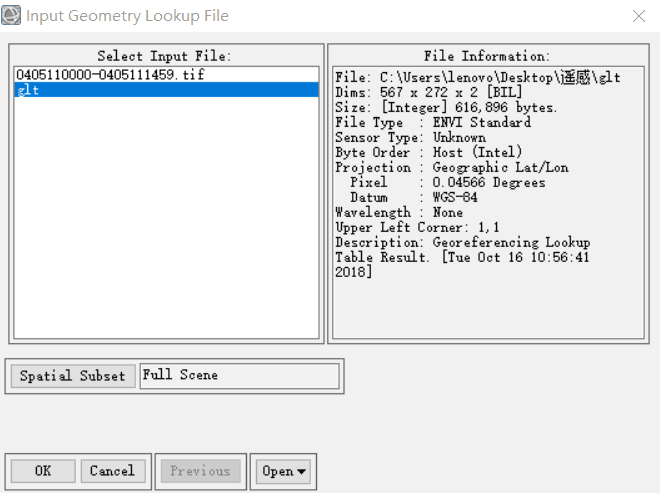Select the 0405110000-0405111459.tif file

pos(166,75)
